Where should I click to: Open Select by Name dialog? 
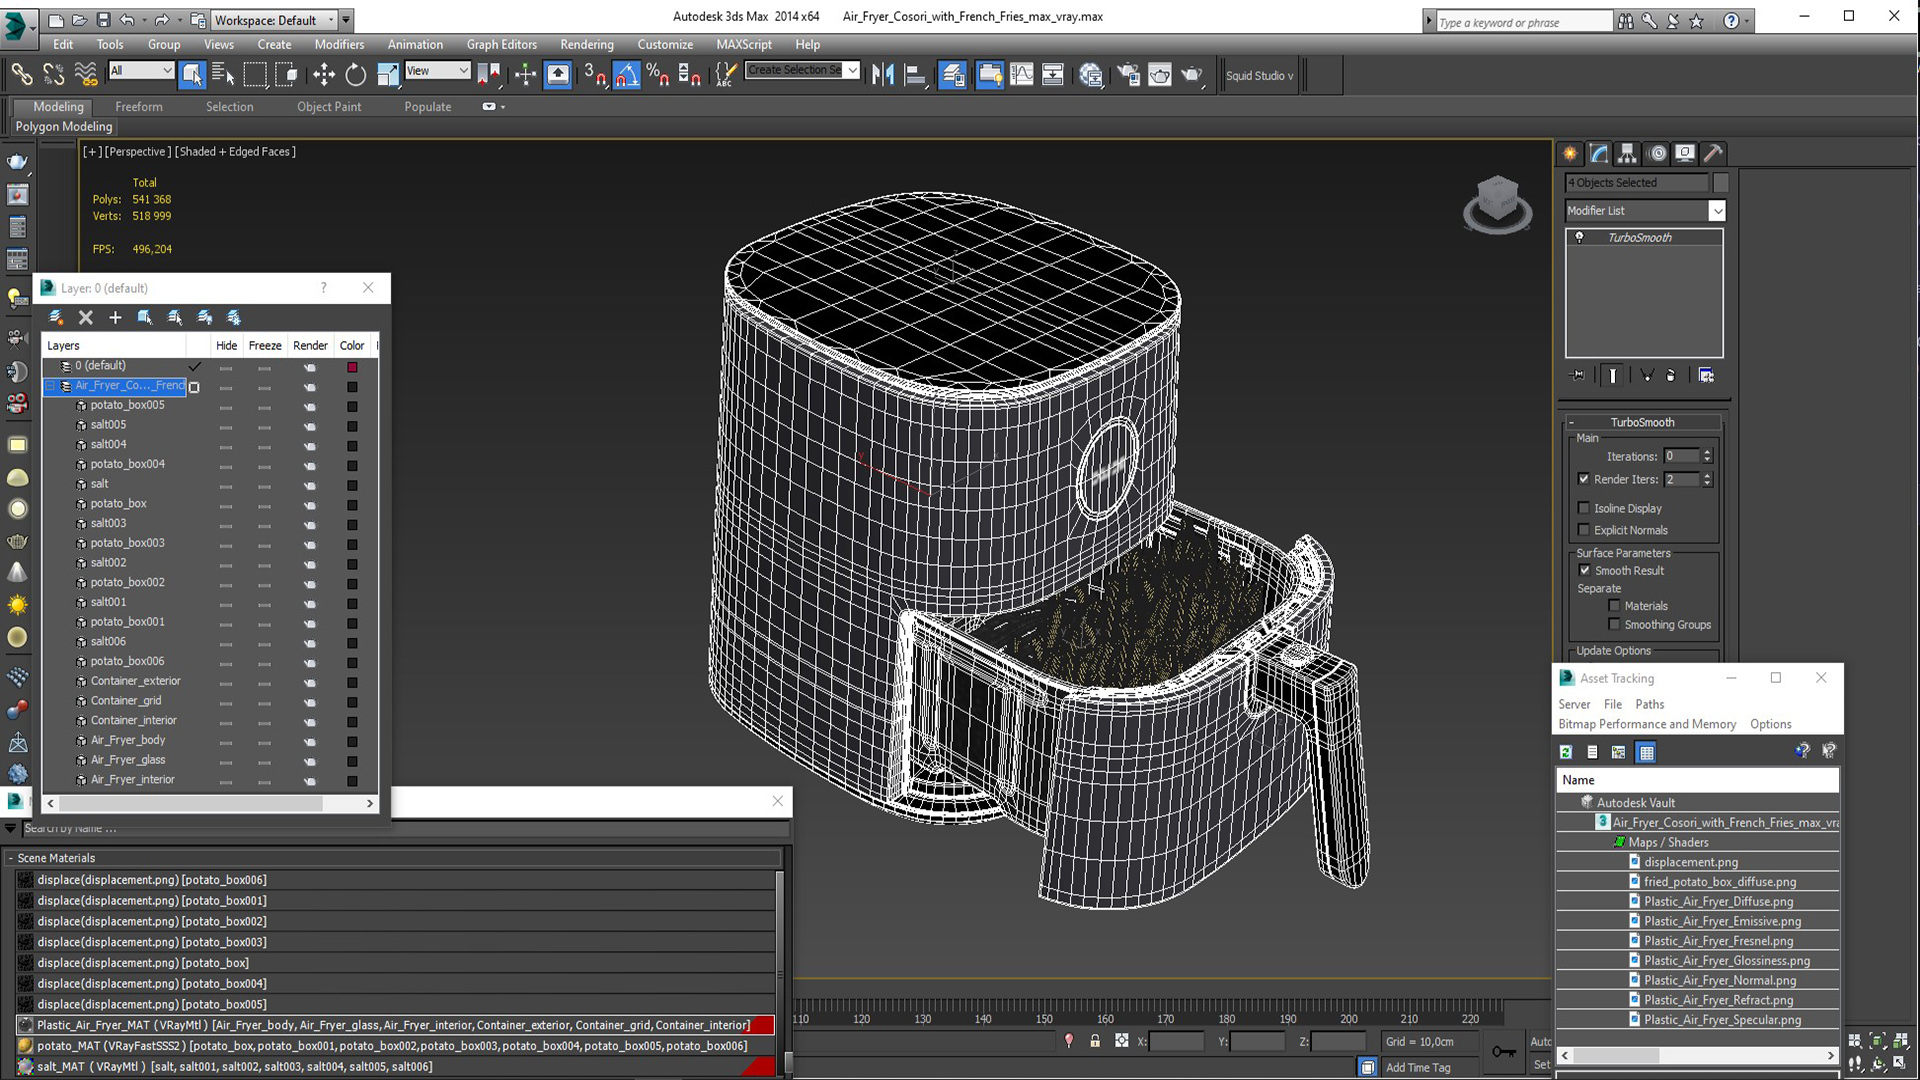[223, 74]
